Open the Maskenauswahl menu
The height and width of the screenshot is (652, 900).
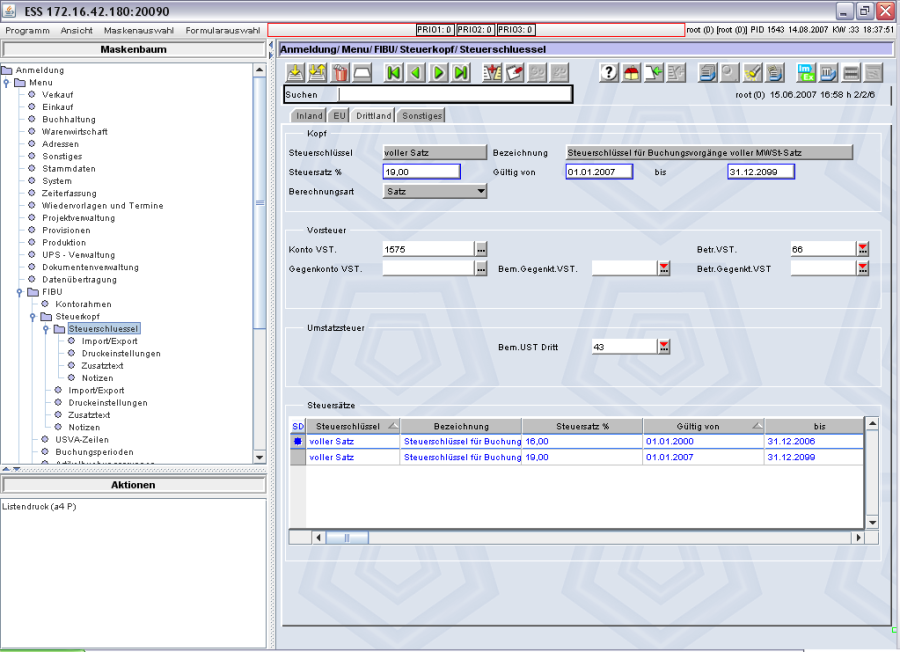(139, 30)
